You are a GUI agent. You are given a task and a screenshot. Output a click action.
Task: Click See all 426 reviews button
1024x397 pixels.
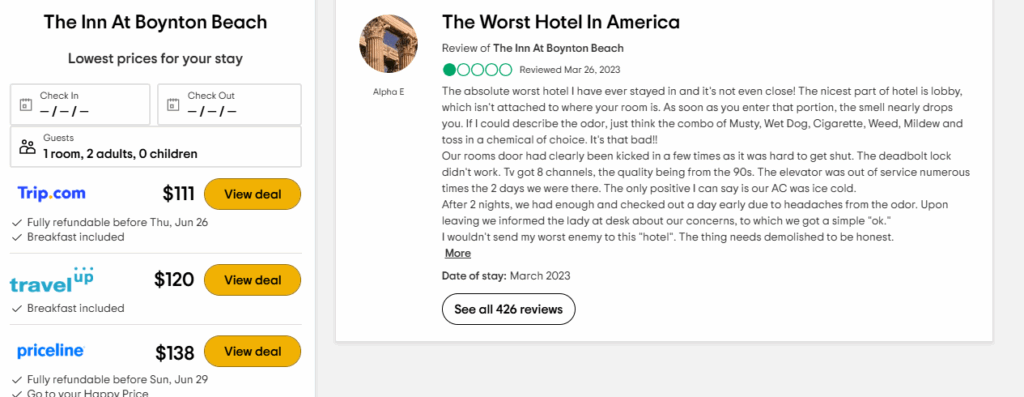[x=509, y=310]
